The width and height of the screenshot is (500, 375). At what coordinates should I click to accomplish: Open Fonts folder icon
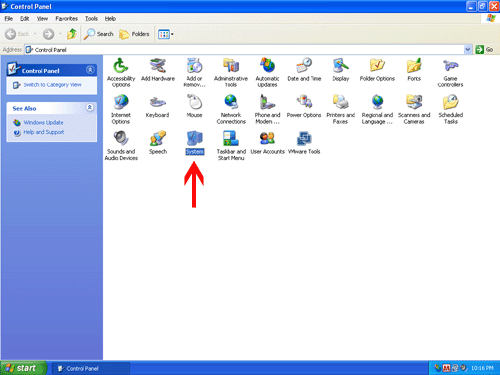[414, 66]
